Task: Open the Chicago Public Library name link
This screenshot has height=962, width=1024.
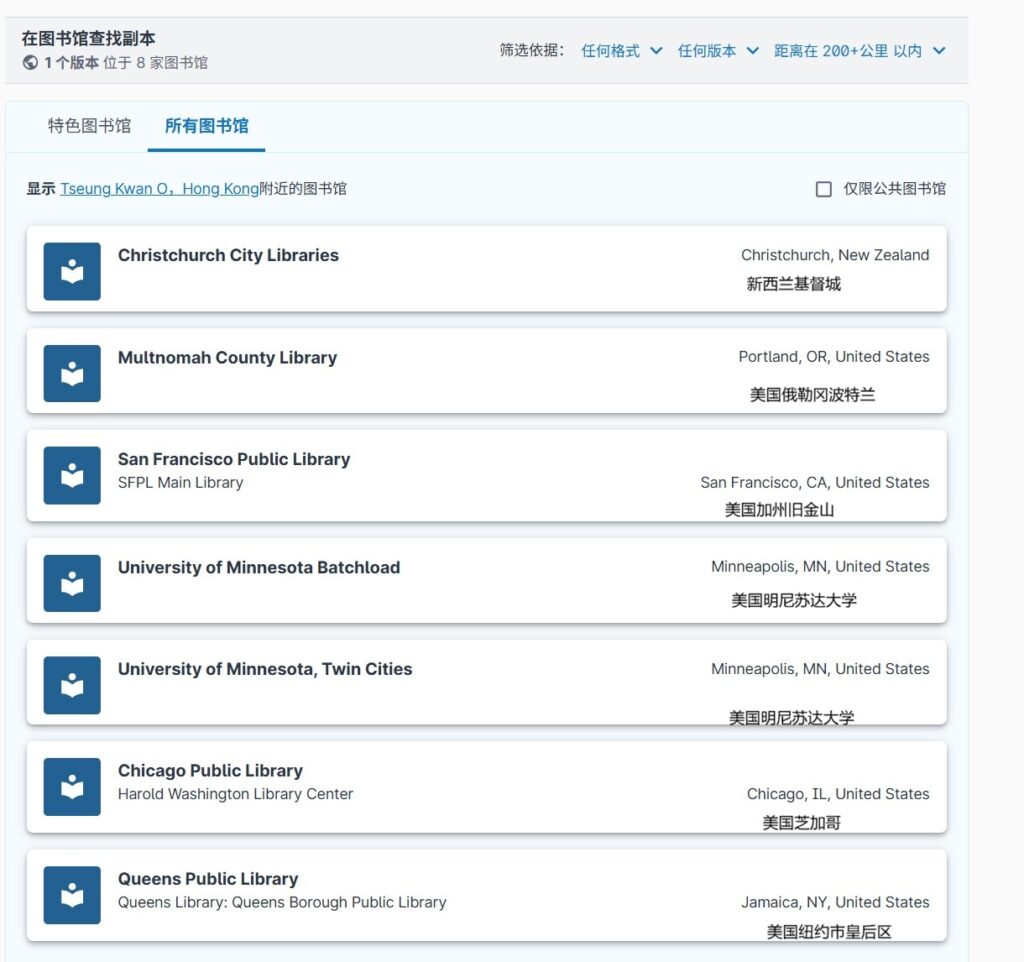Action: [x=210, y=770]
